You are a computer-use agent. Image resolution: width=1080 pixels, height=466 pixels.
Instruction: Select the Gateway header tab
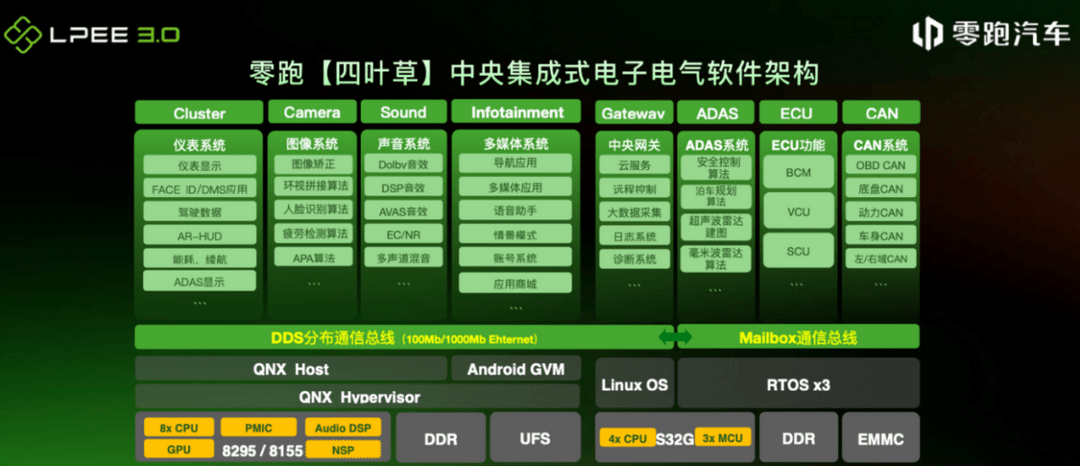click(634, 113)
